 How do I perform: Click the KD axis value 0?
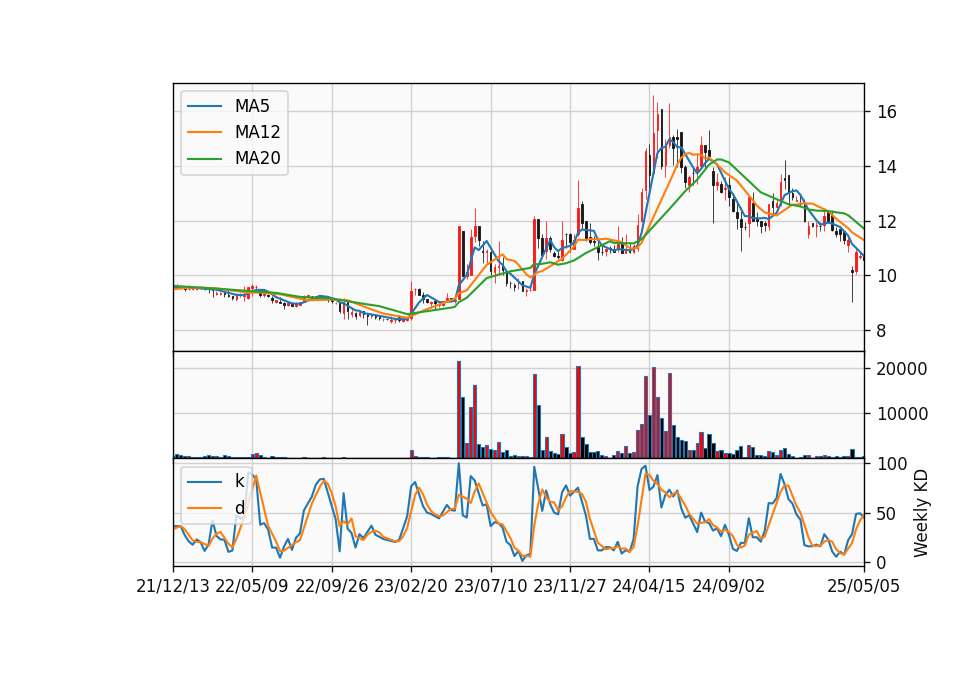(882, 562)
